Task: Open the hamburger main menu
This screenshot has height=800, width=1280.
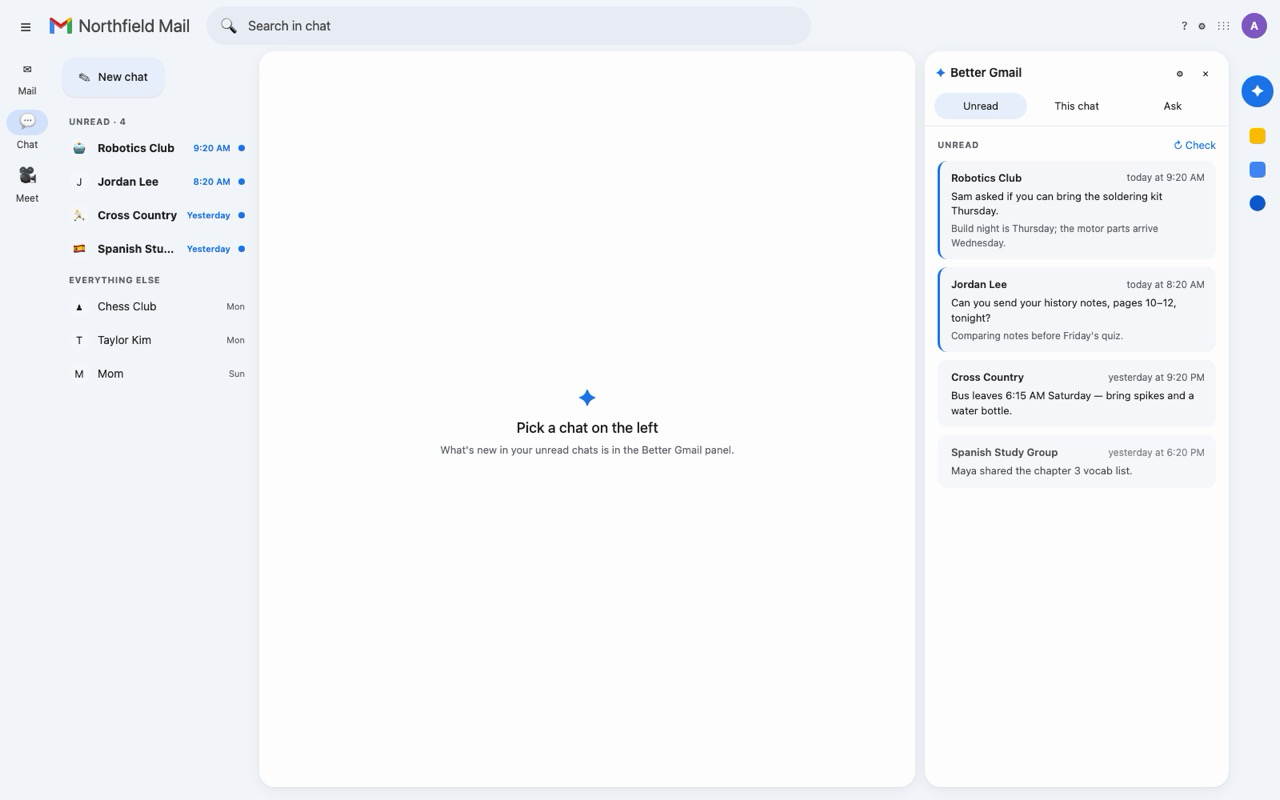Action: 26,26
